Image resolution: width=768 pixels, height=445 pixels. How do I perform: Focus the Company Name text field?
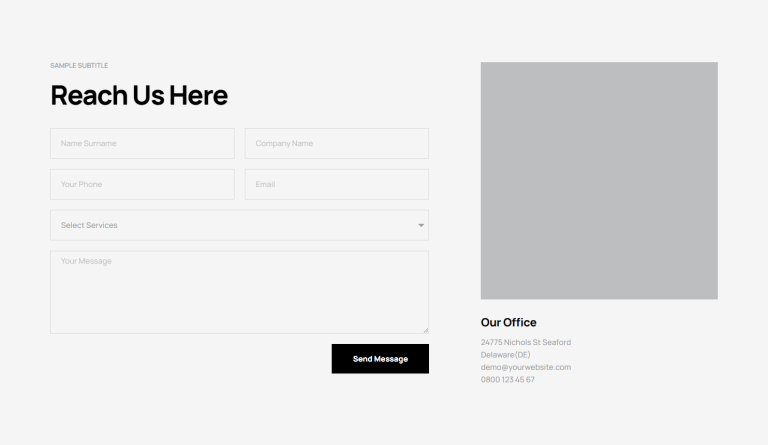coord(336,143)
